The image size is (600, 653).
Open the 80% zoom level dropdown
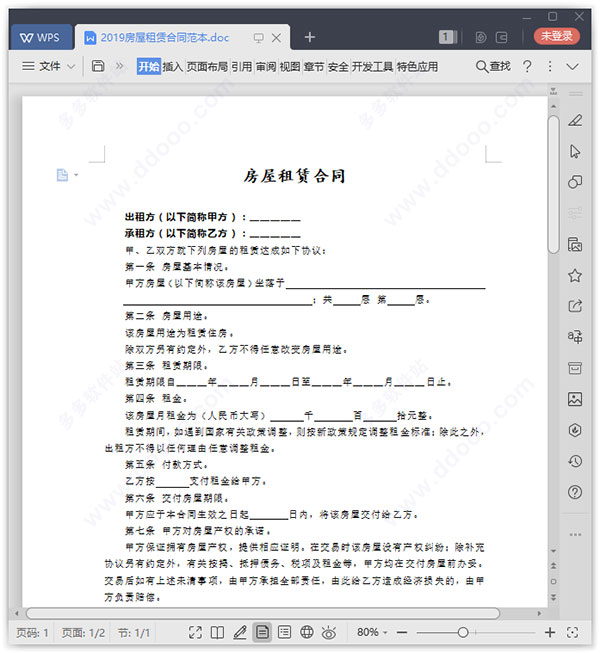tap(372, 633)
